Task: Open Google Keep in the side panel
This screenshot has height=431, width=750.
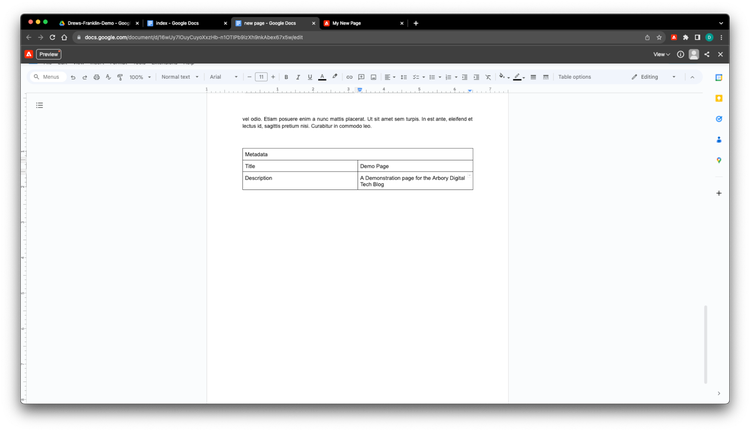Action: click(x=718, y=98)
